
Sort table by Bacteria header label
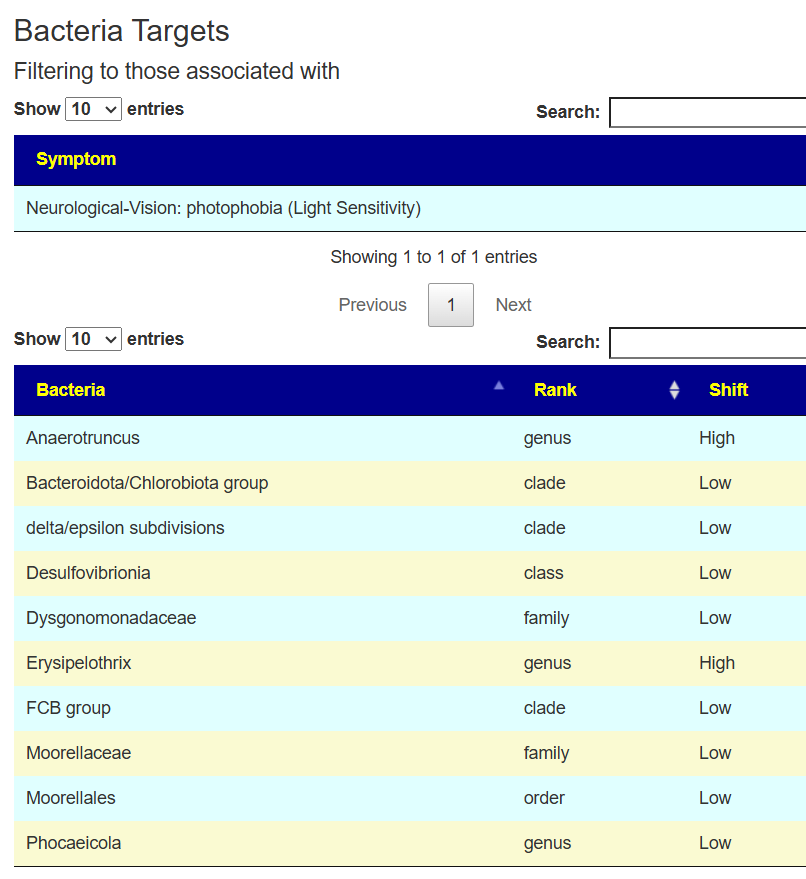[70, 390]
